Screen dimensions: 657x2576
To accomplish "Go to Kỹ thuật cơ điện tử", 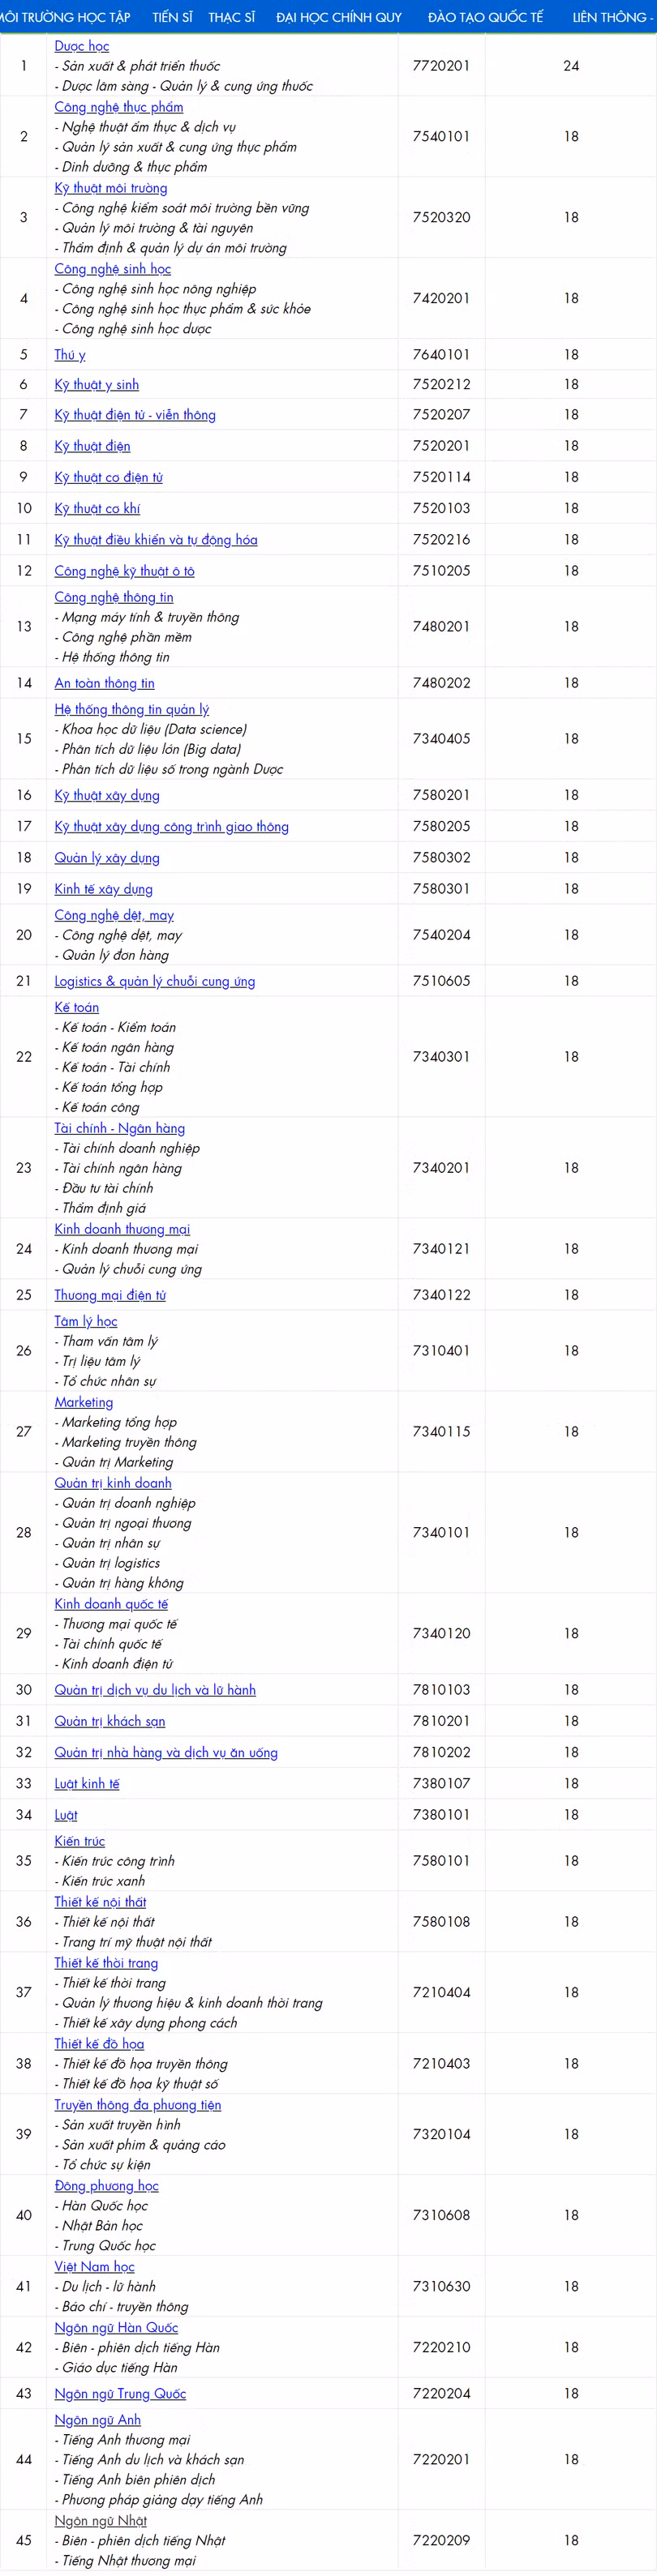I will pos(108,477).
